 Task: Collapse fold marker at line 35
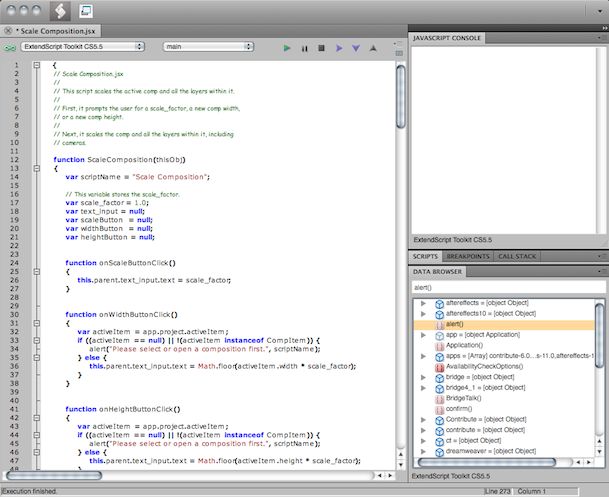click(37, 358)
